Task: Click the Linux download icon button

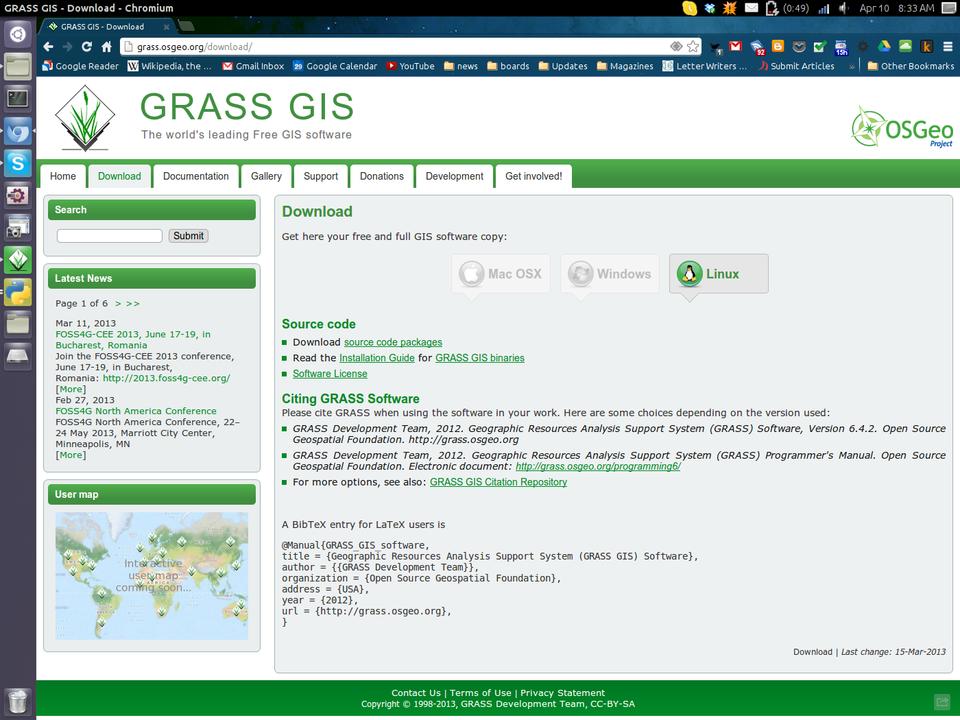Action: pyautogui.click(x=718, y=274)
